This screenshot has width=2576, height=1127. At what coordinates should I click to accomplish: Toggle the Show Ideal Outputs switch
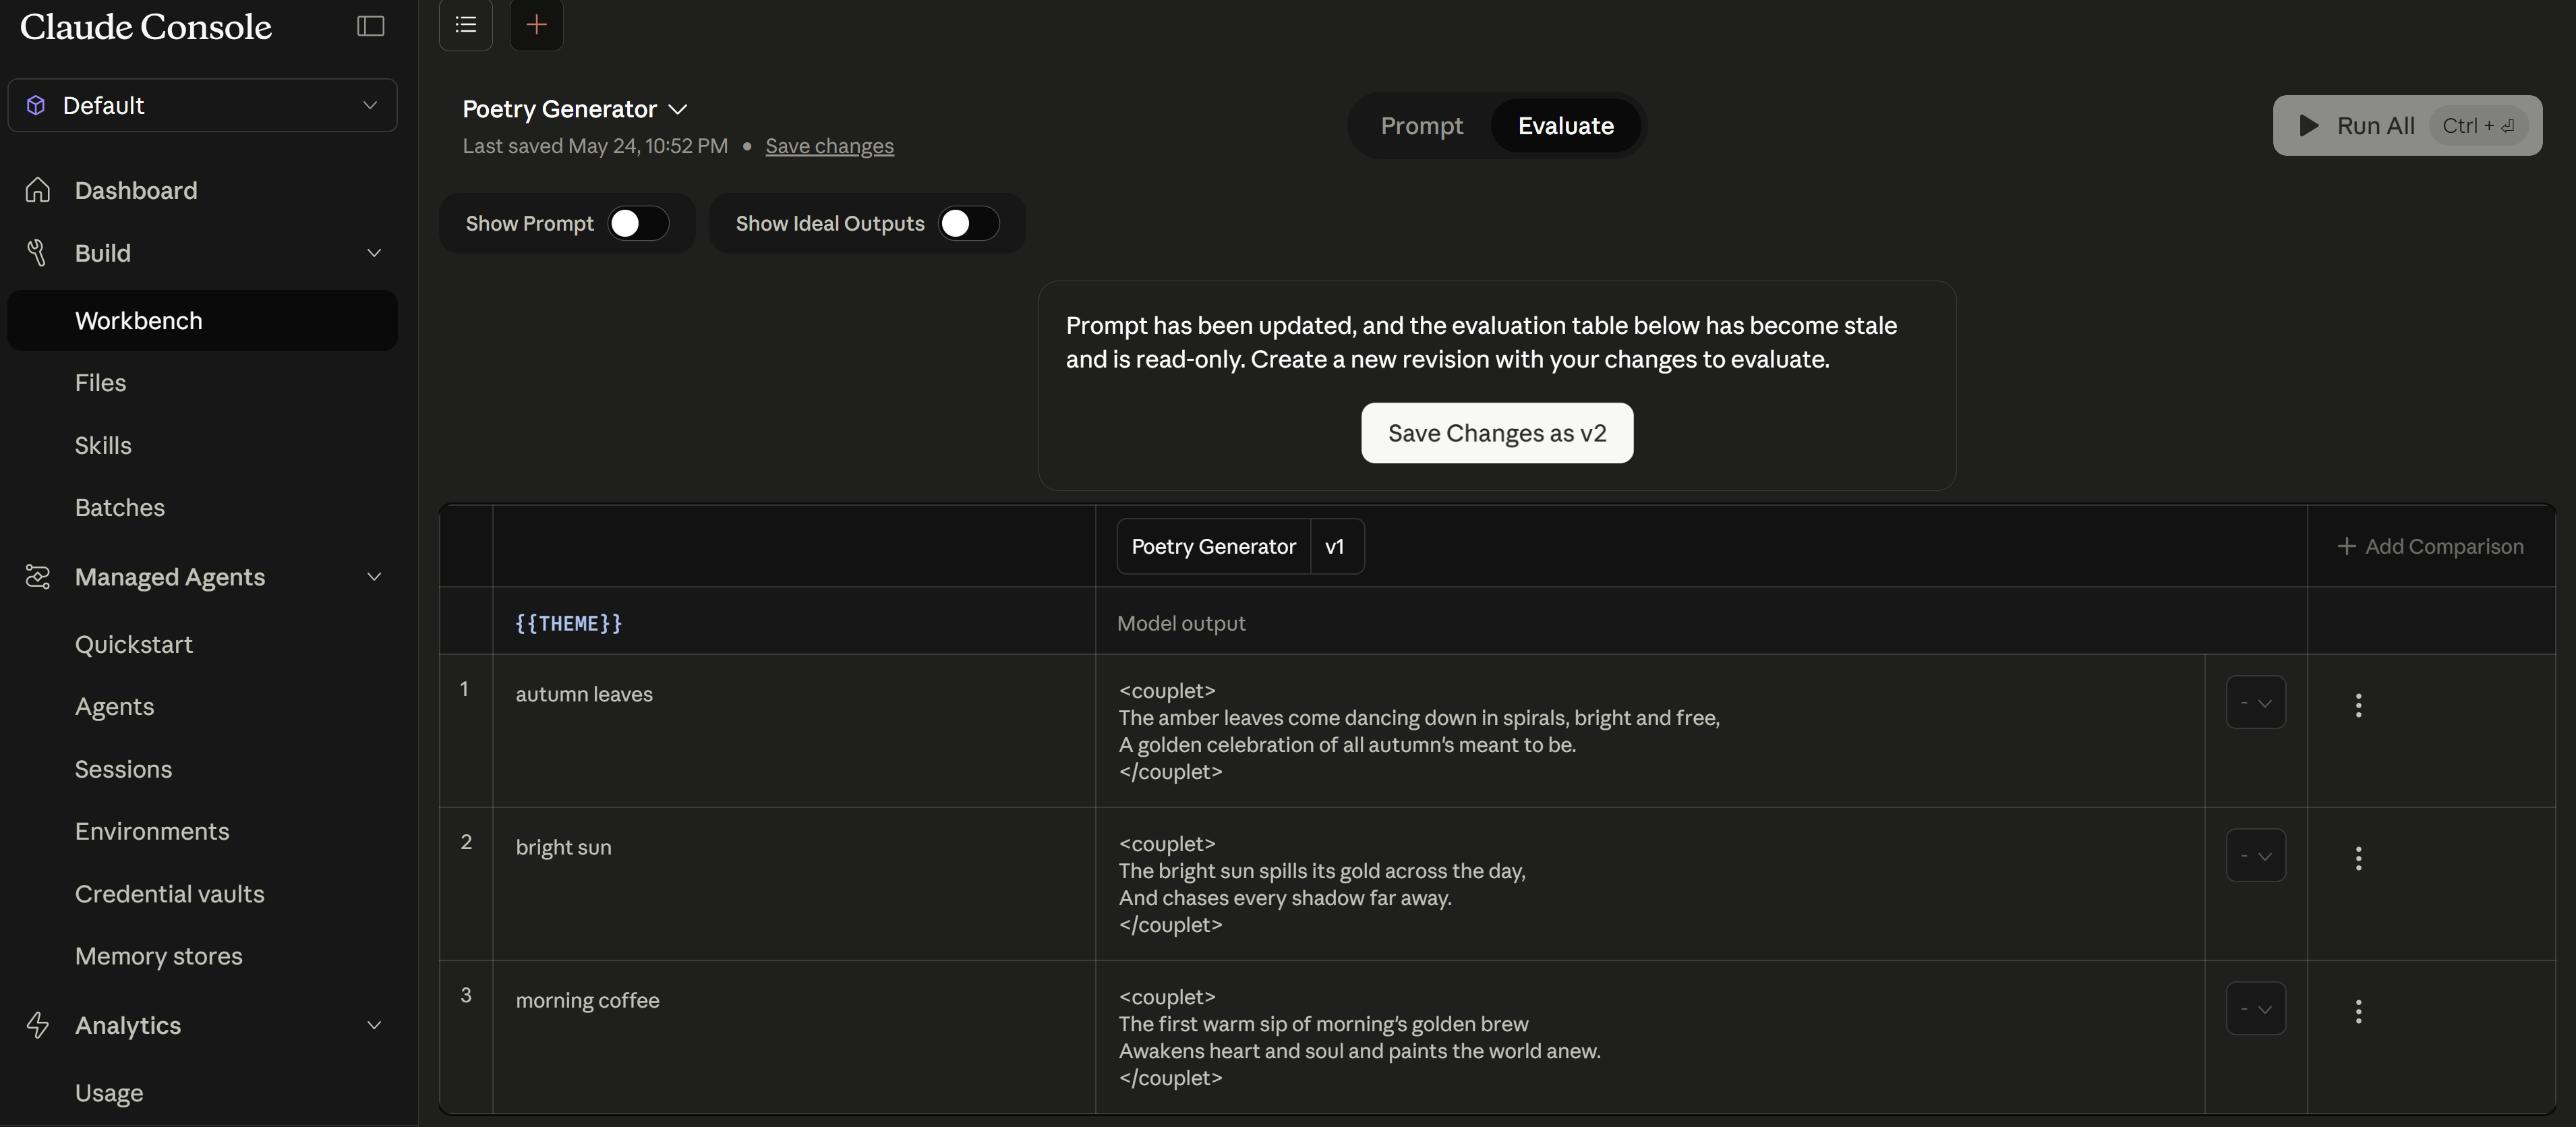tap(968, 223)
